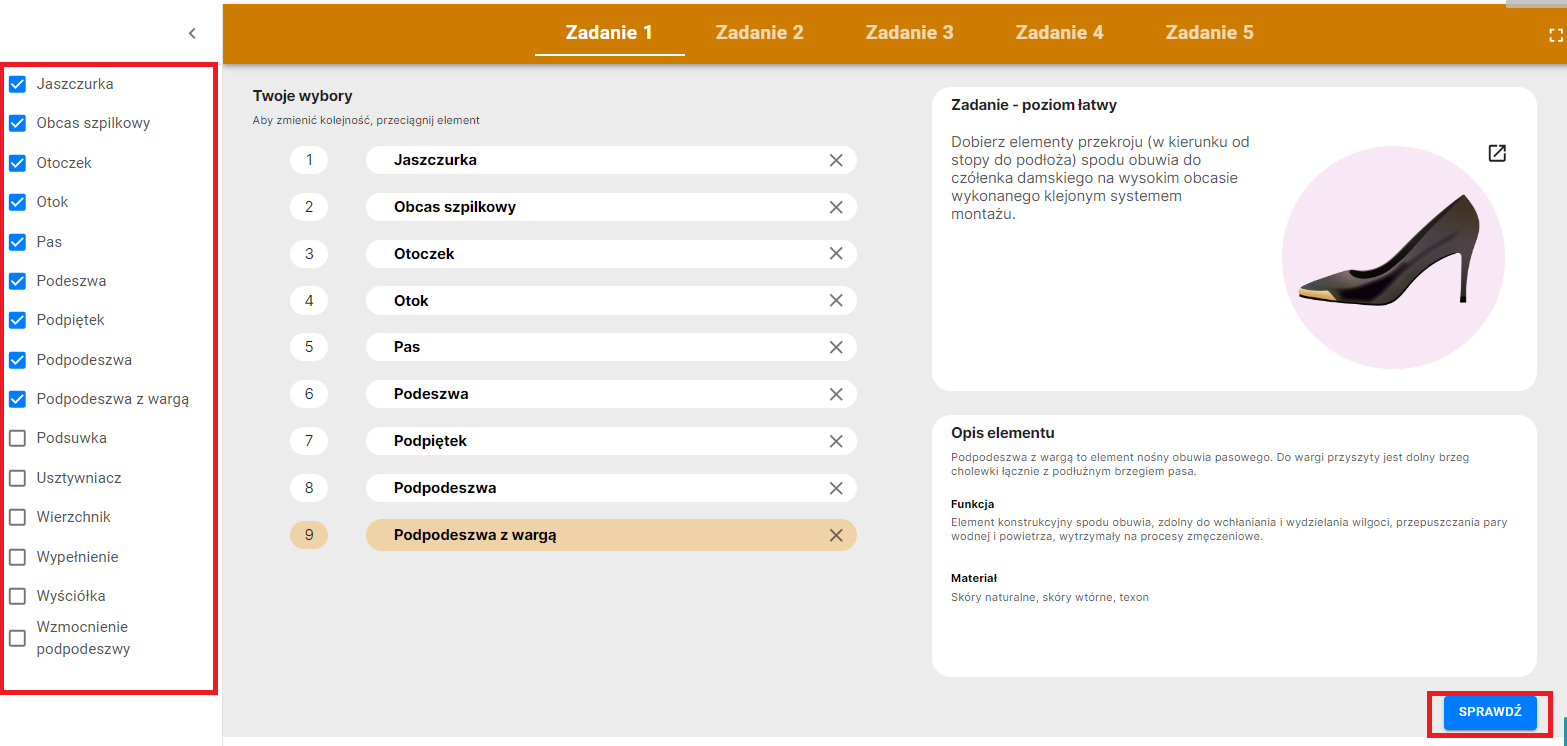Remove Podeszwa from the selected elements
This screenshot has width=1567, height=746.
836,394
